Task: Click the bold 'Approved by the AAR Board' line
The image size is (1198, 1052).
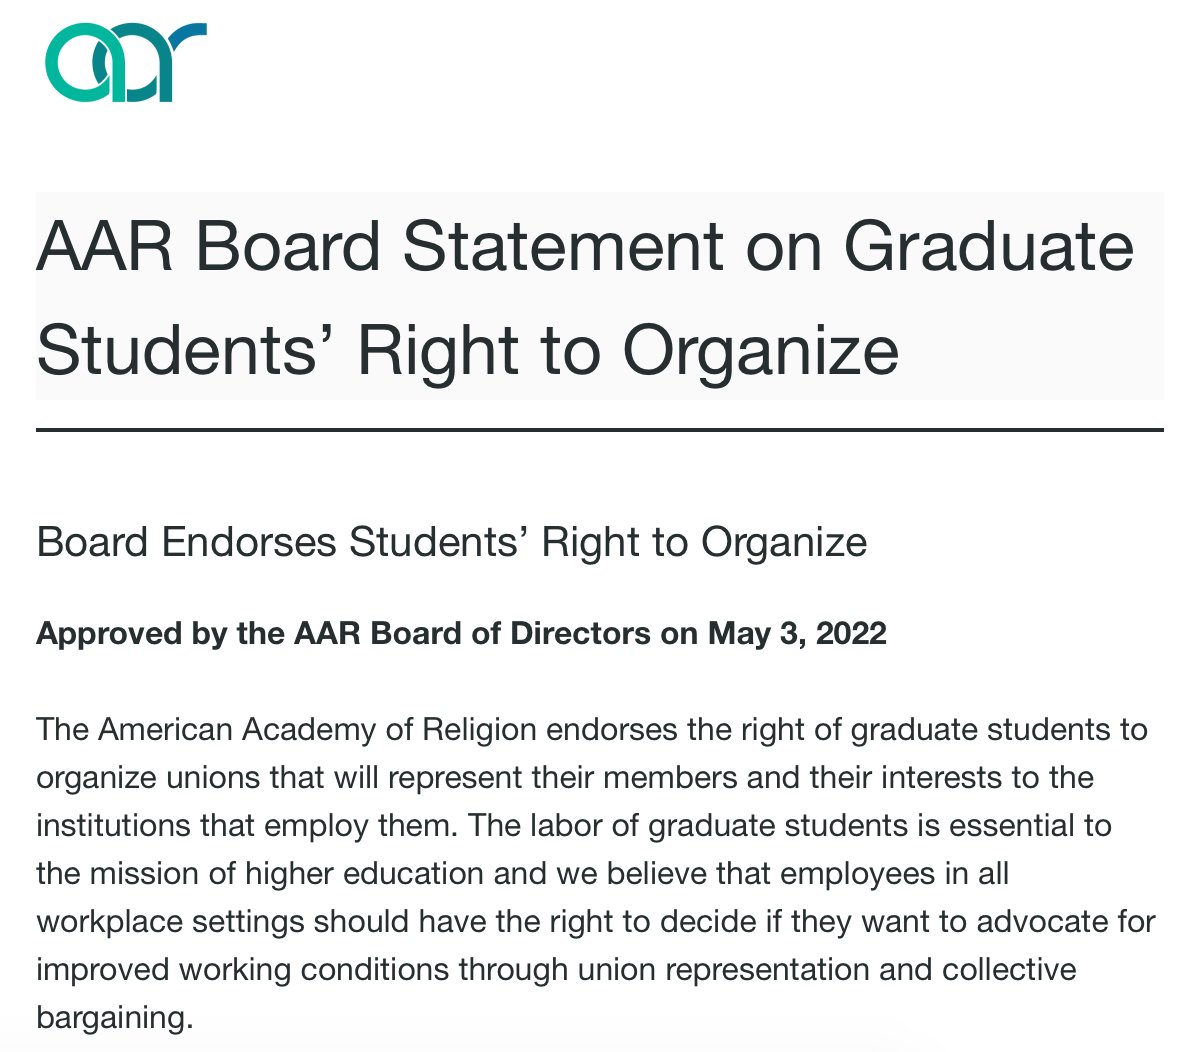Action: pos(461,634)
